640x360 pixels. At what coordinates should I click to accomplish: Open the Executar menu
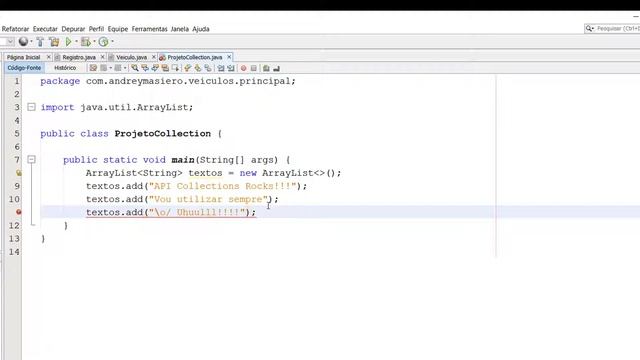point(45,29)
